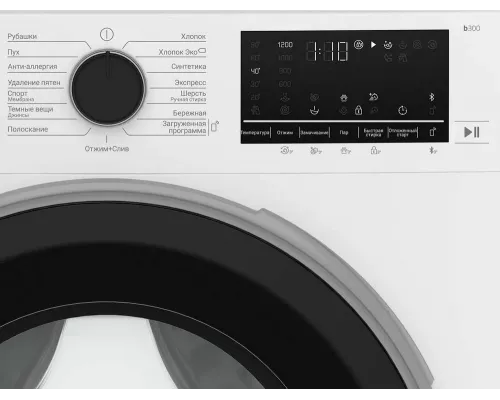
Task: Select the lit 40° temperature indicator
Action: click(255, 71)
